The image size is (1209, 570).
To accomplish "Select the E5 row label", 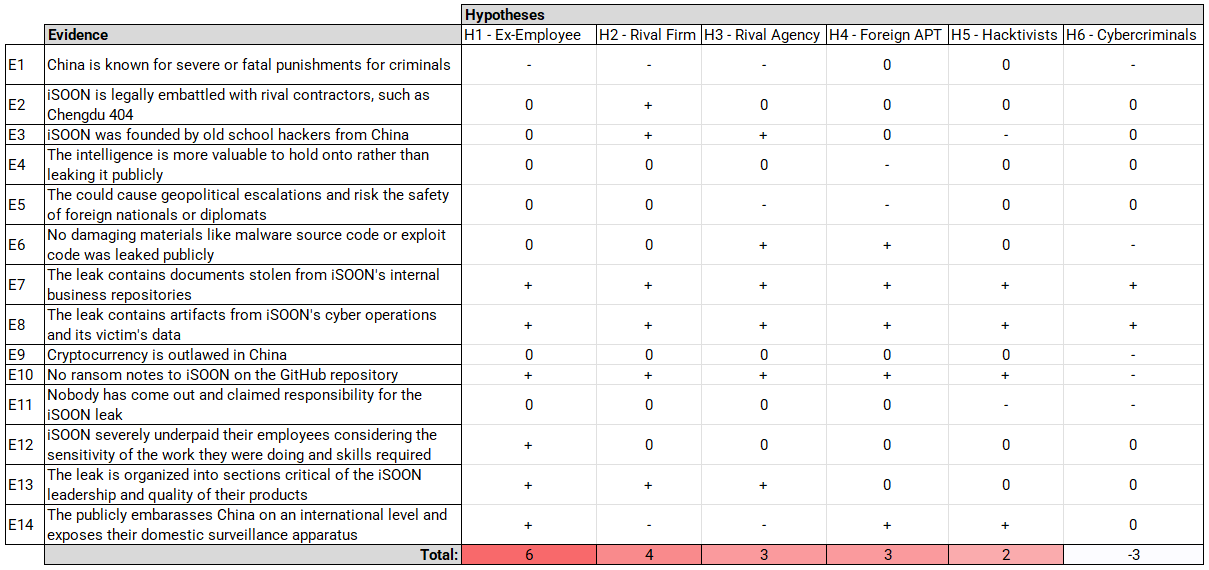I will [x=25, y=205].
